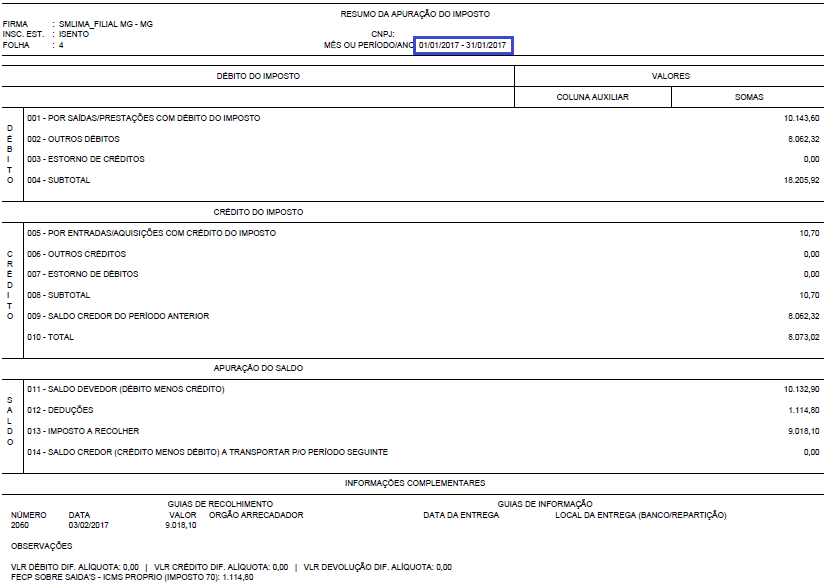Click the INFORMAÇÕES COMPLEMENTARES header
Screen dimensions: 824x583
click(415, 484)
